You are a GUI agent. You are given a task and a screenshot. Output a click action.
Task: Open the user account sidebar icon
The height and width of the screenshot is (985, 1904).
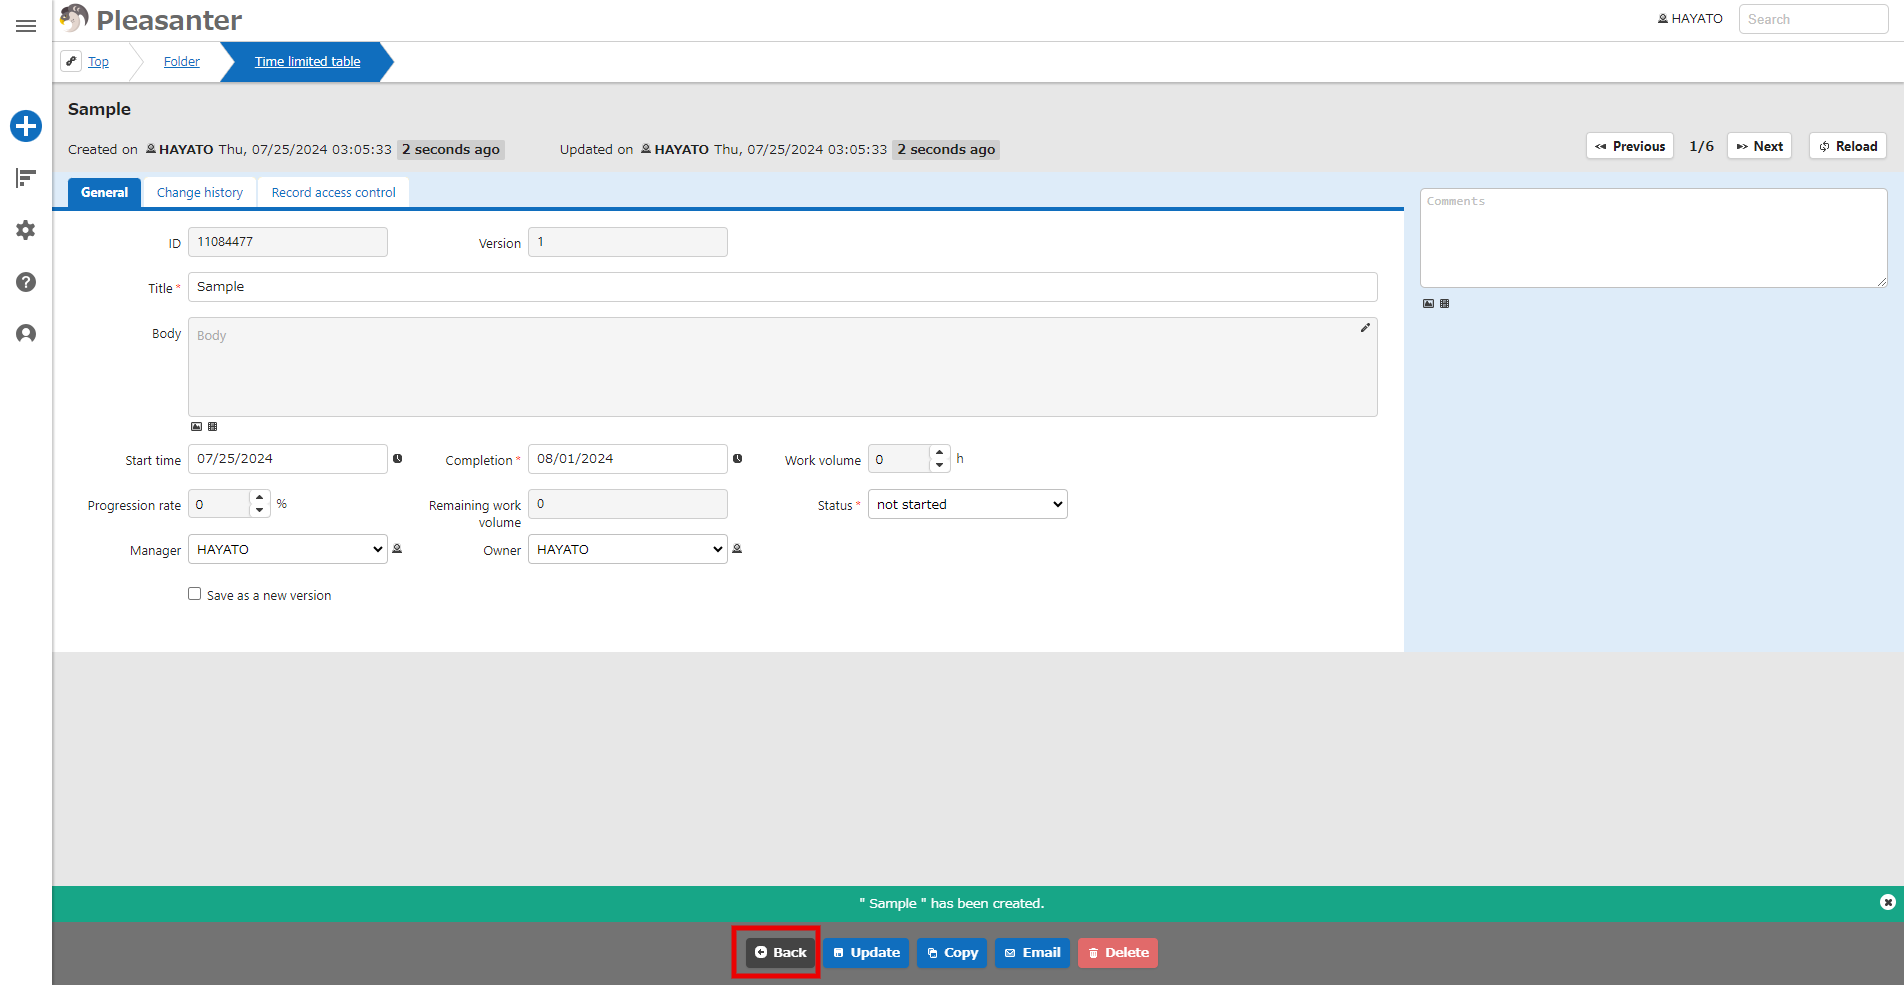point(26,333)
